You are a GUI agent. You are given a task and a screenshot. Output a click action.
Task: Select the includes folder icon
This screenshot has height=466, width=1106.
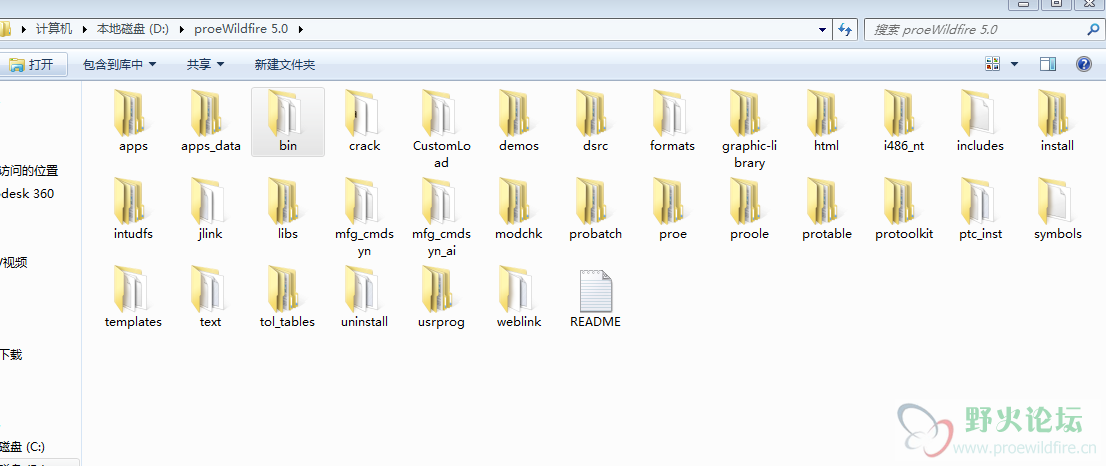[980, 113]
